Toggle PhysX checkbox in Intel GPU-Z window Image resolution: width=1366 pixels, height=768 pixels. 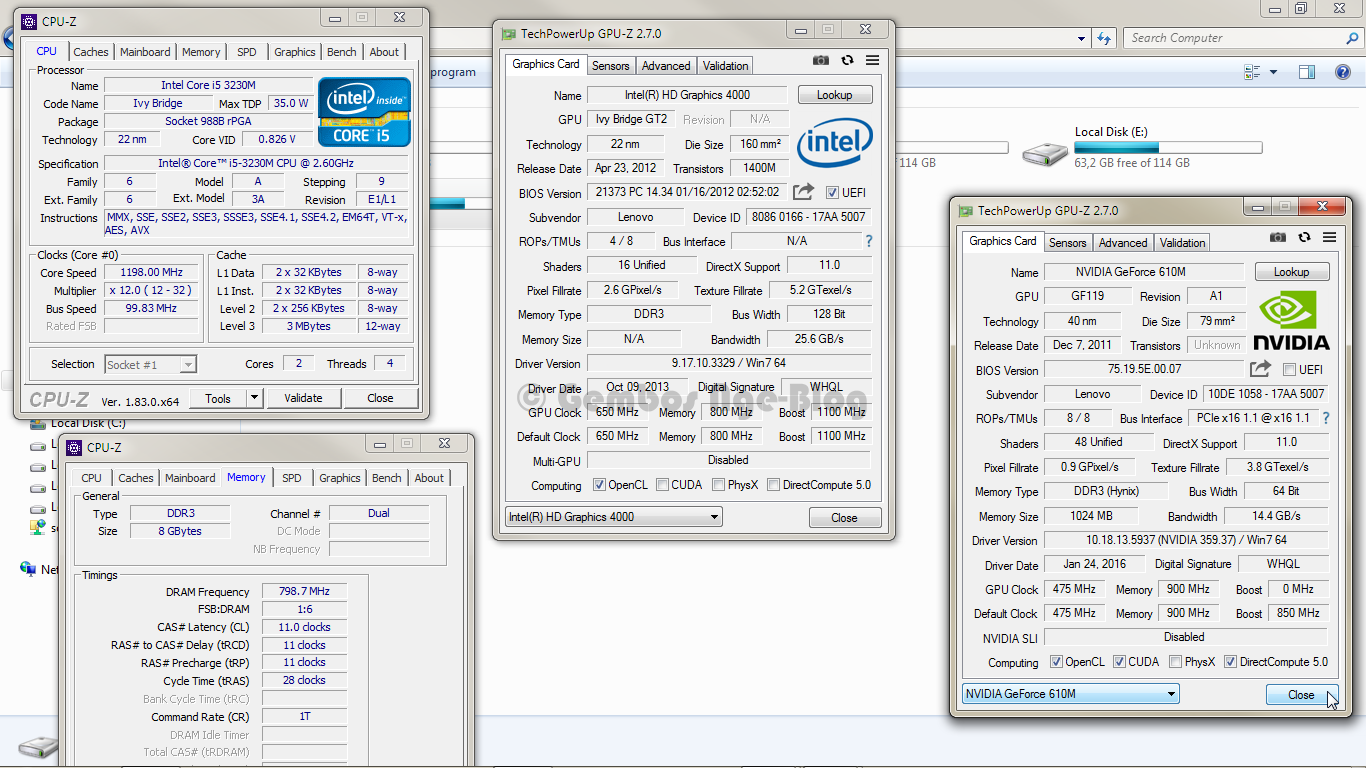pos(719,485)
